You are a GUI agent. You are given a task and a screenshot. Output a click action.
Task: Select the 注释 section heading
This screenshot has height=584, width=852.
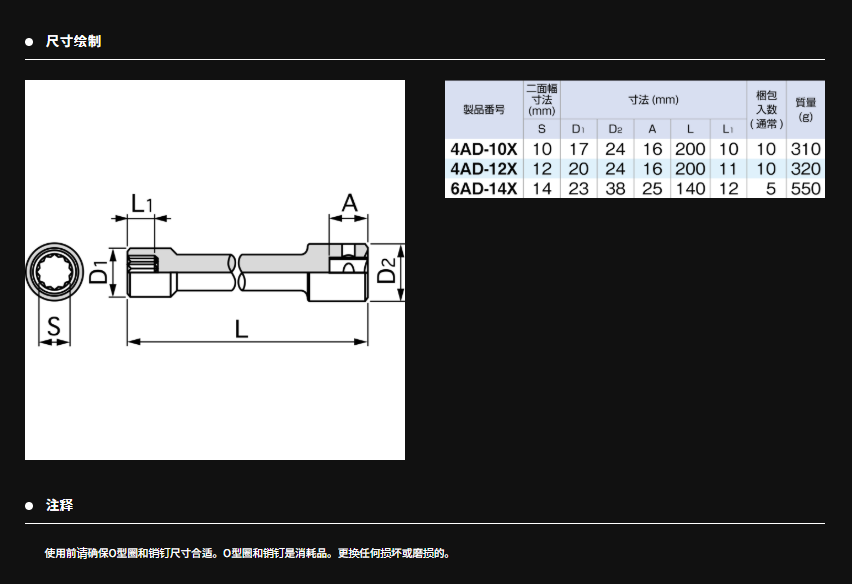point(60,506)
